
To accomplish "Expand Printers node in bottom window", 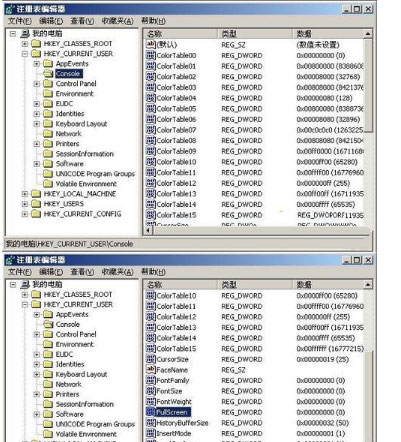I will 37,394.
